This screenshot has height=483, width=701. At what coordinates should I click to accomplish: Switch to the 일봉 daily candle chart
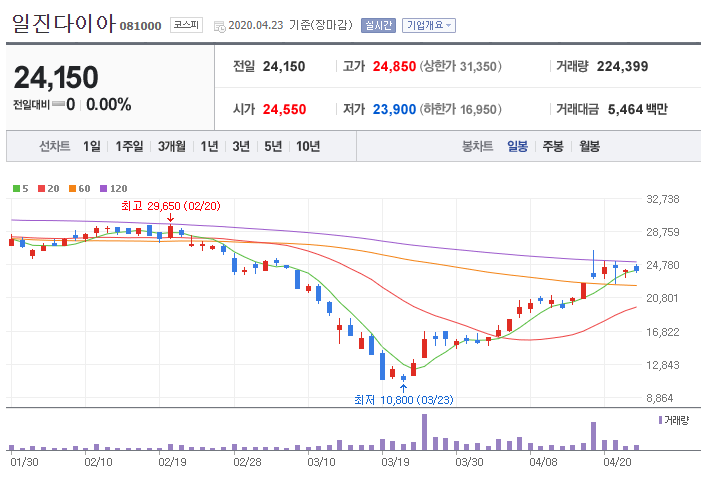[517, 146]
